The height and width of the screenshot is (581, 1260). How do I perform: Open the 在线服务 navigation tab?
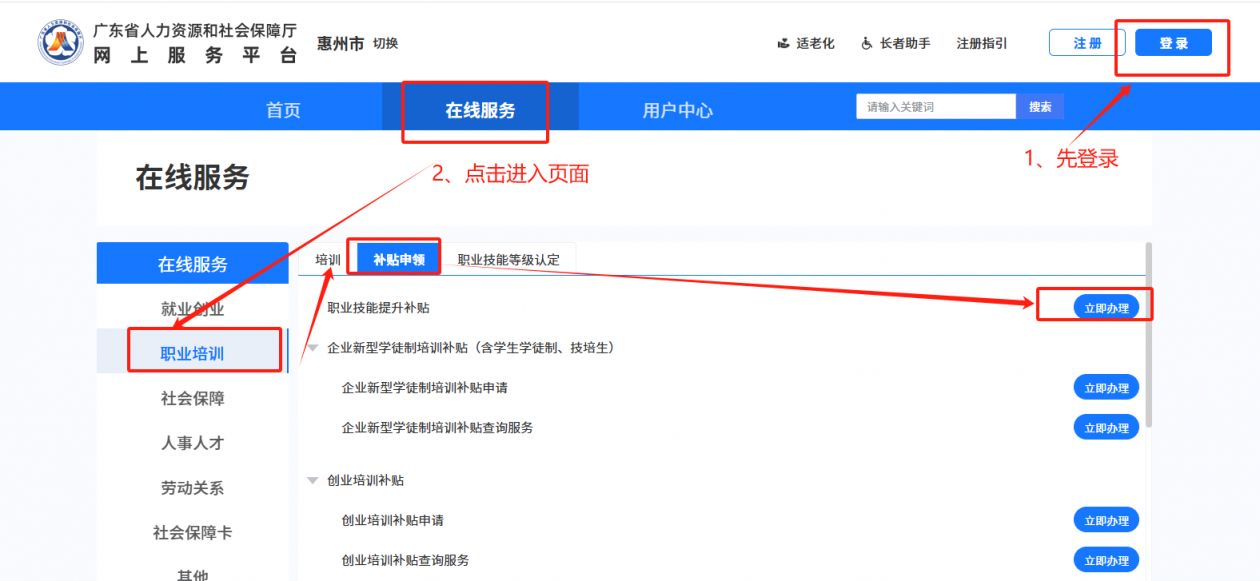click(480, 110)
